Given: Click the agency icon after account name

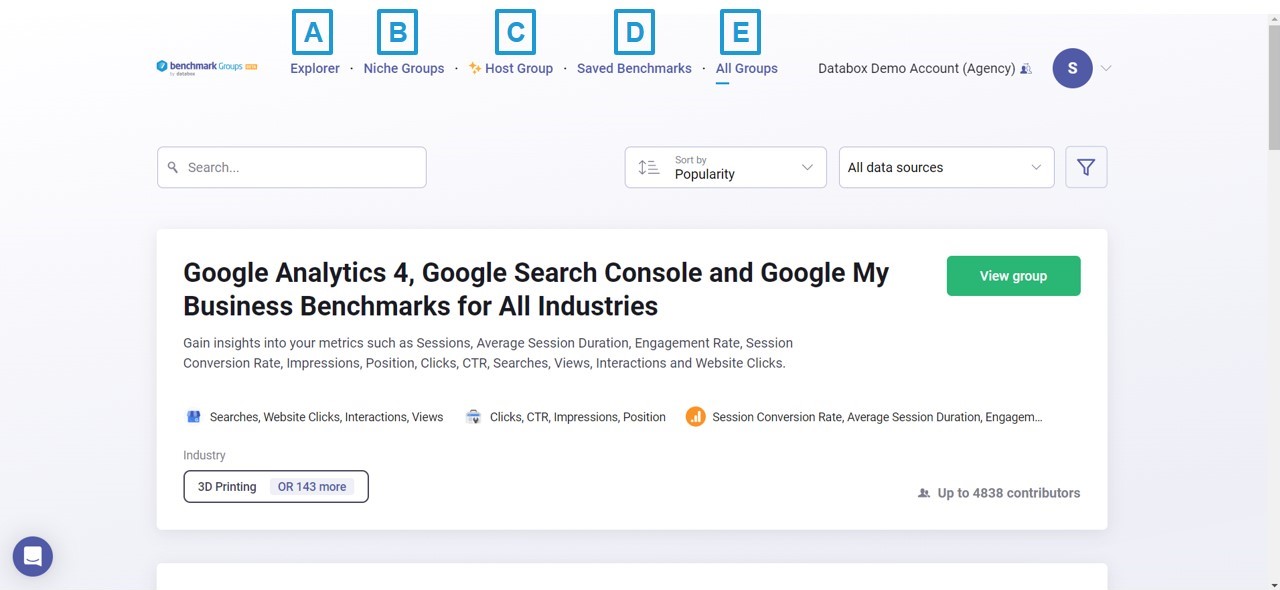Looking at the screenshot, I should 1026,68.
